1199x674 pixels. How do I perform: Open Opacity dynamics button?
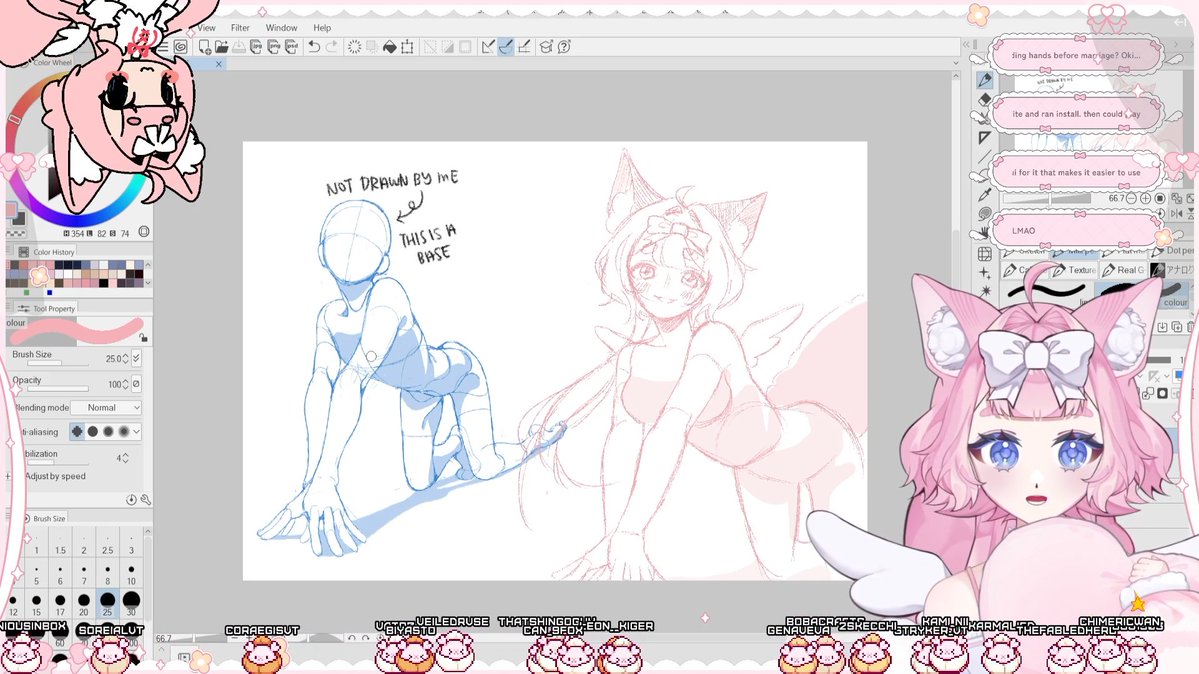click(136, 384)
